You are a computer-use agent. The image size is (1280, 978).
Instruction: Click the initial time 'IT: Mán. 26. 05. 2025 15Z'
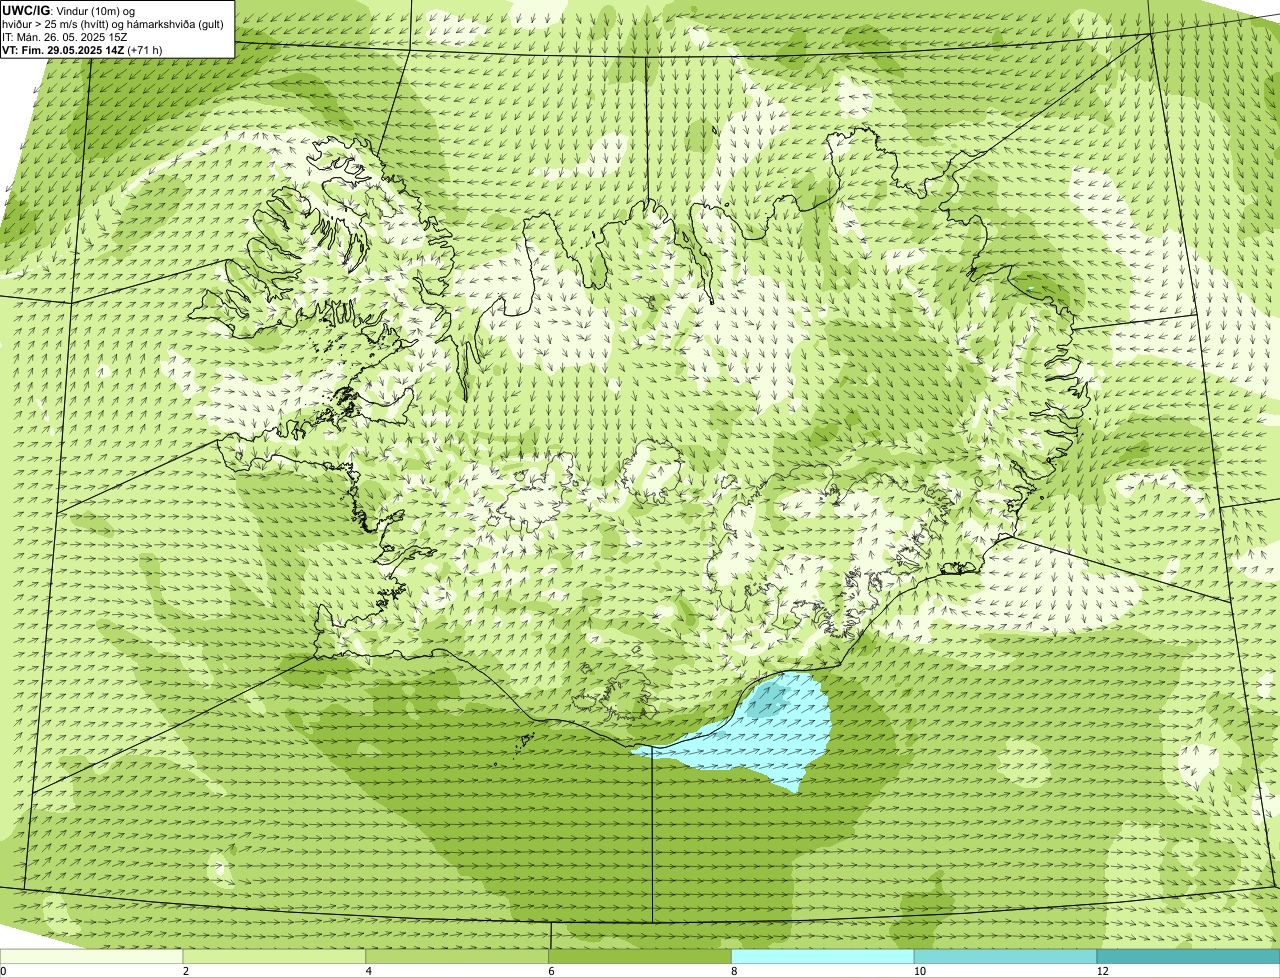(x=64, y=36)
